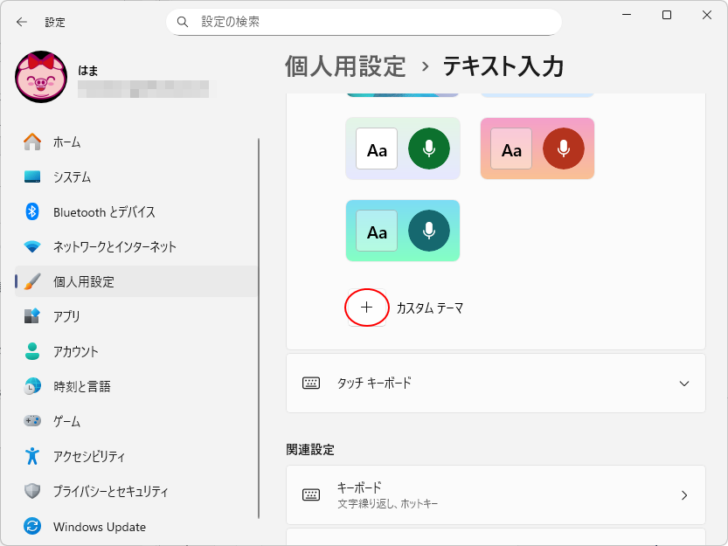Go to ネットワークとインターネット section
The width and height of the screenshot is (728, 546).
point(114,247)
